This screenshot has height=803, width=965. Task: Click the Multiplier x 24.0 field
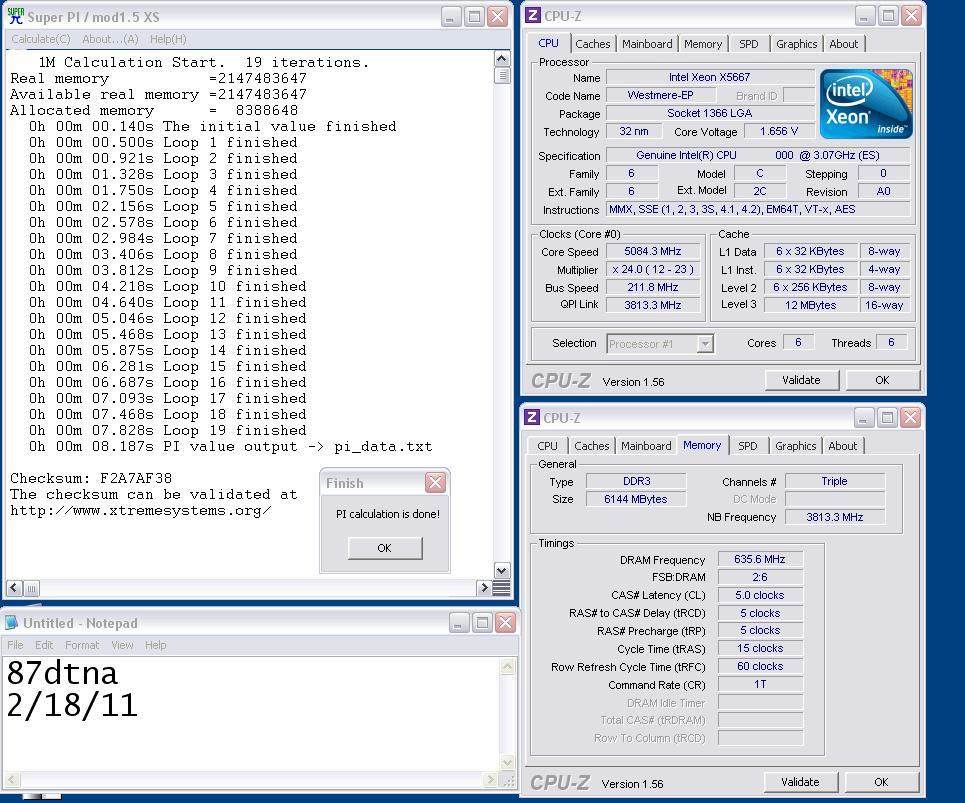coord(653,269)
